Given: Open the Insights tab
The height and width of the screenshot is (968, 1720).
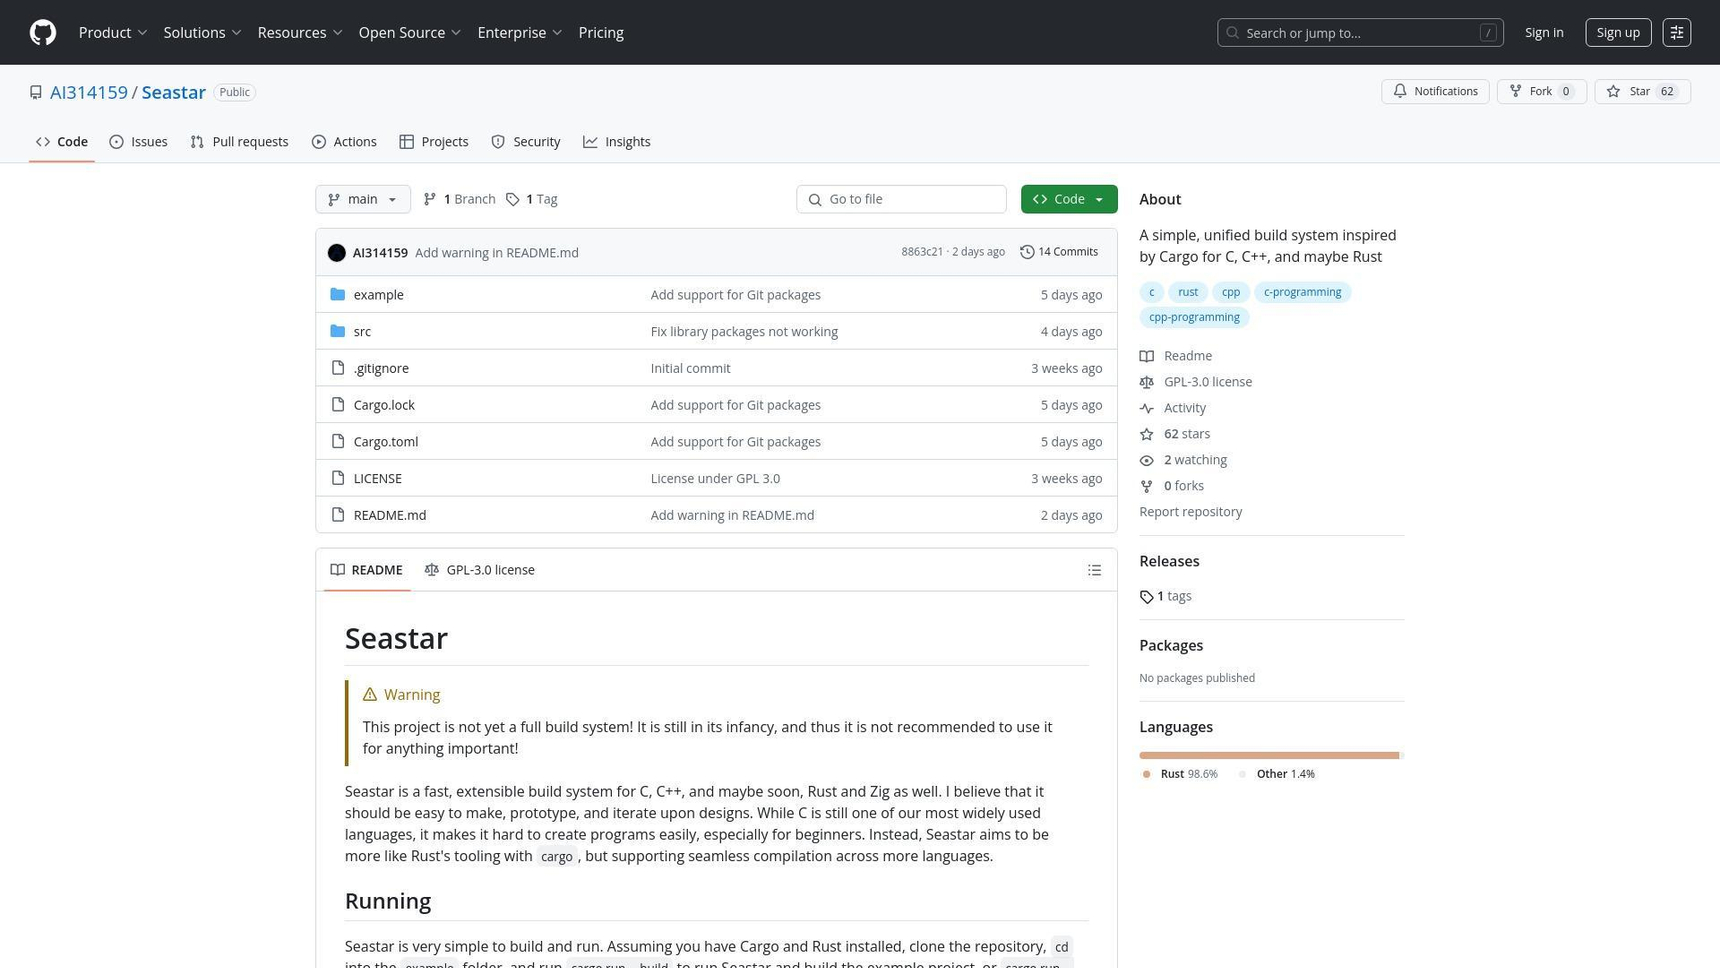Looking at the screenshot, I should 617,142.
